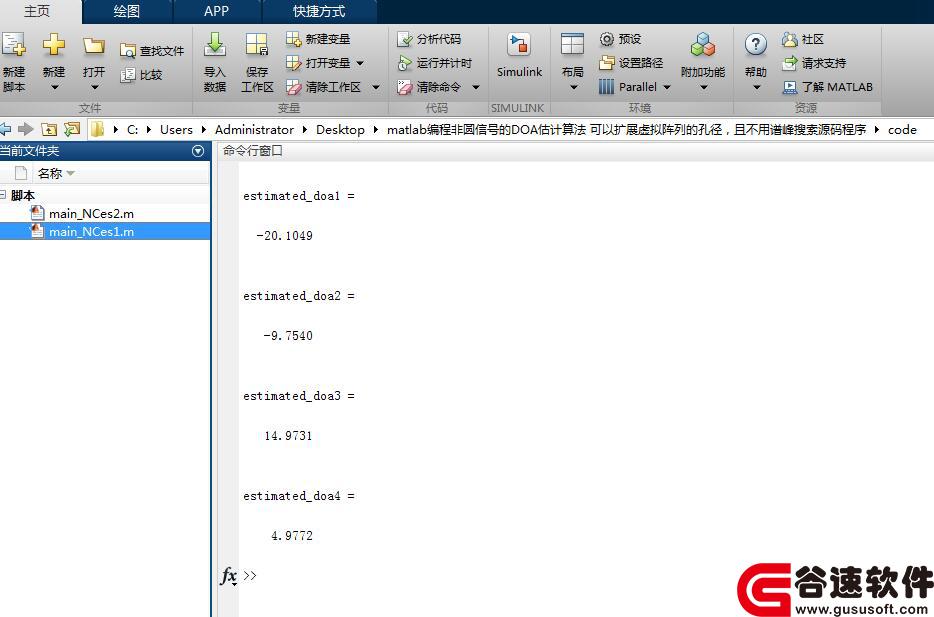Click the browse for folder icon
The height and width of the screenshot is (617, 934).
(x=72, y=129)
